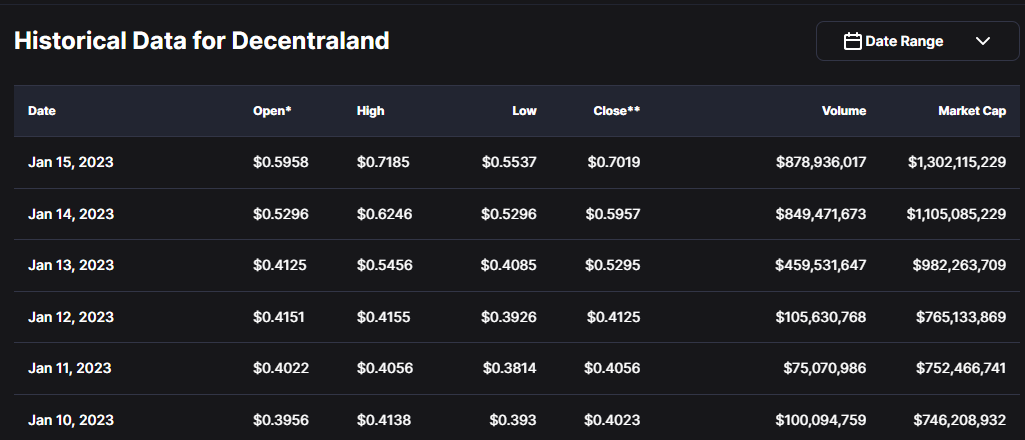Select Jan 13, 2023 volume $459,531,647
Viewport: 1025px width, 440px height.
[x=820, y=265]
